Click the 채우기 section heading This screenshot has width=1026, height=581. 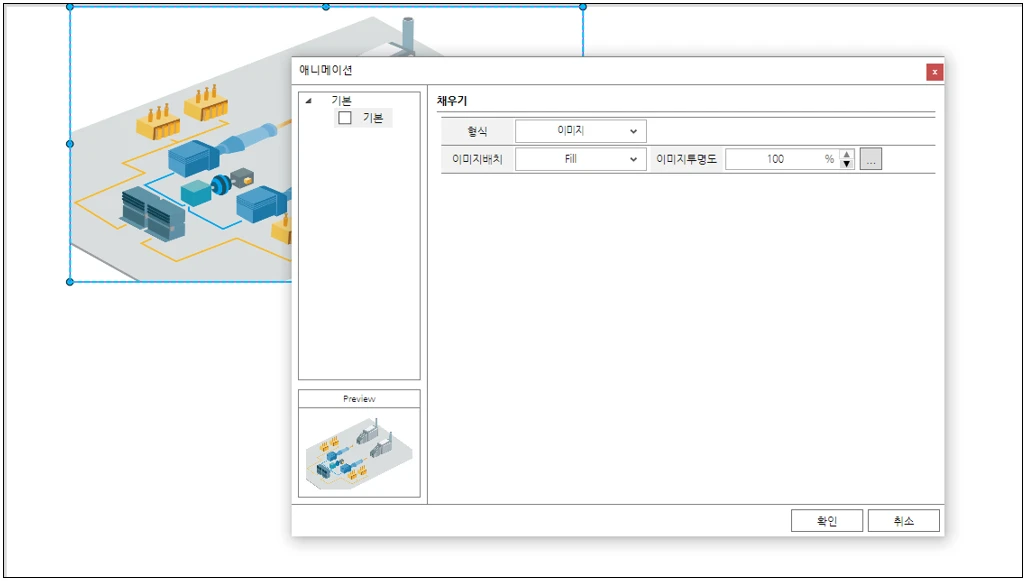pyautogui.click(x=452, y=101)
